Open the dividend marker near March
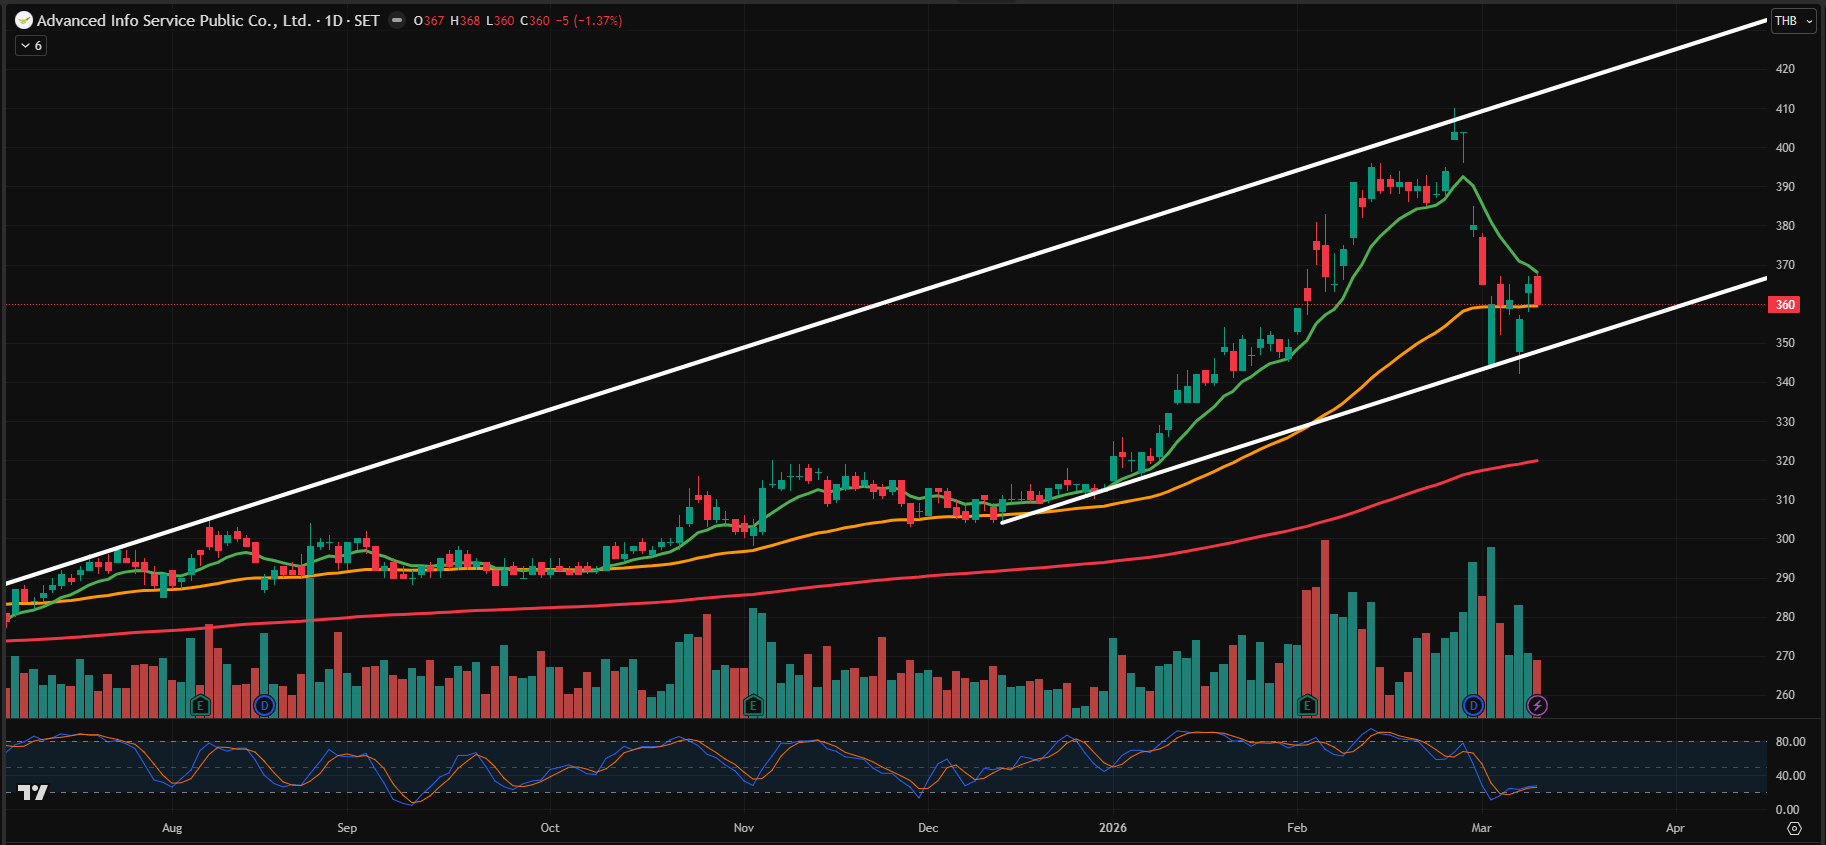 click(x=1473, y=706)
